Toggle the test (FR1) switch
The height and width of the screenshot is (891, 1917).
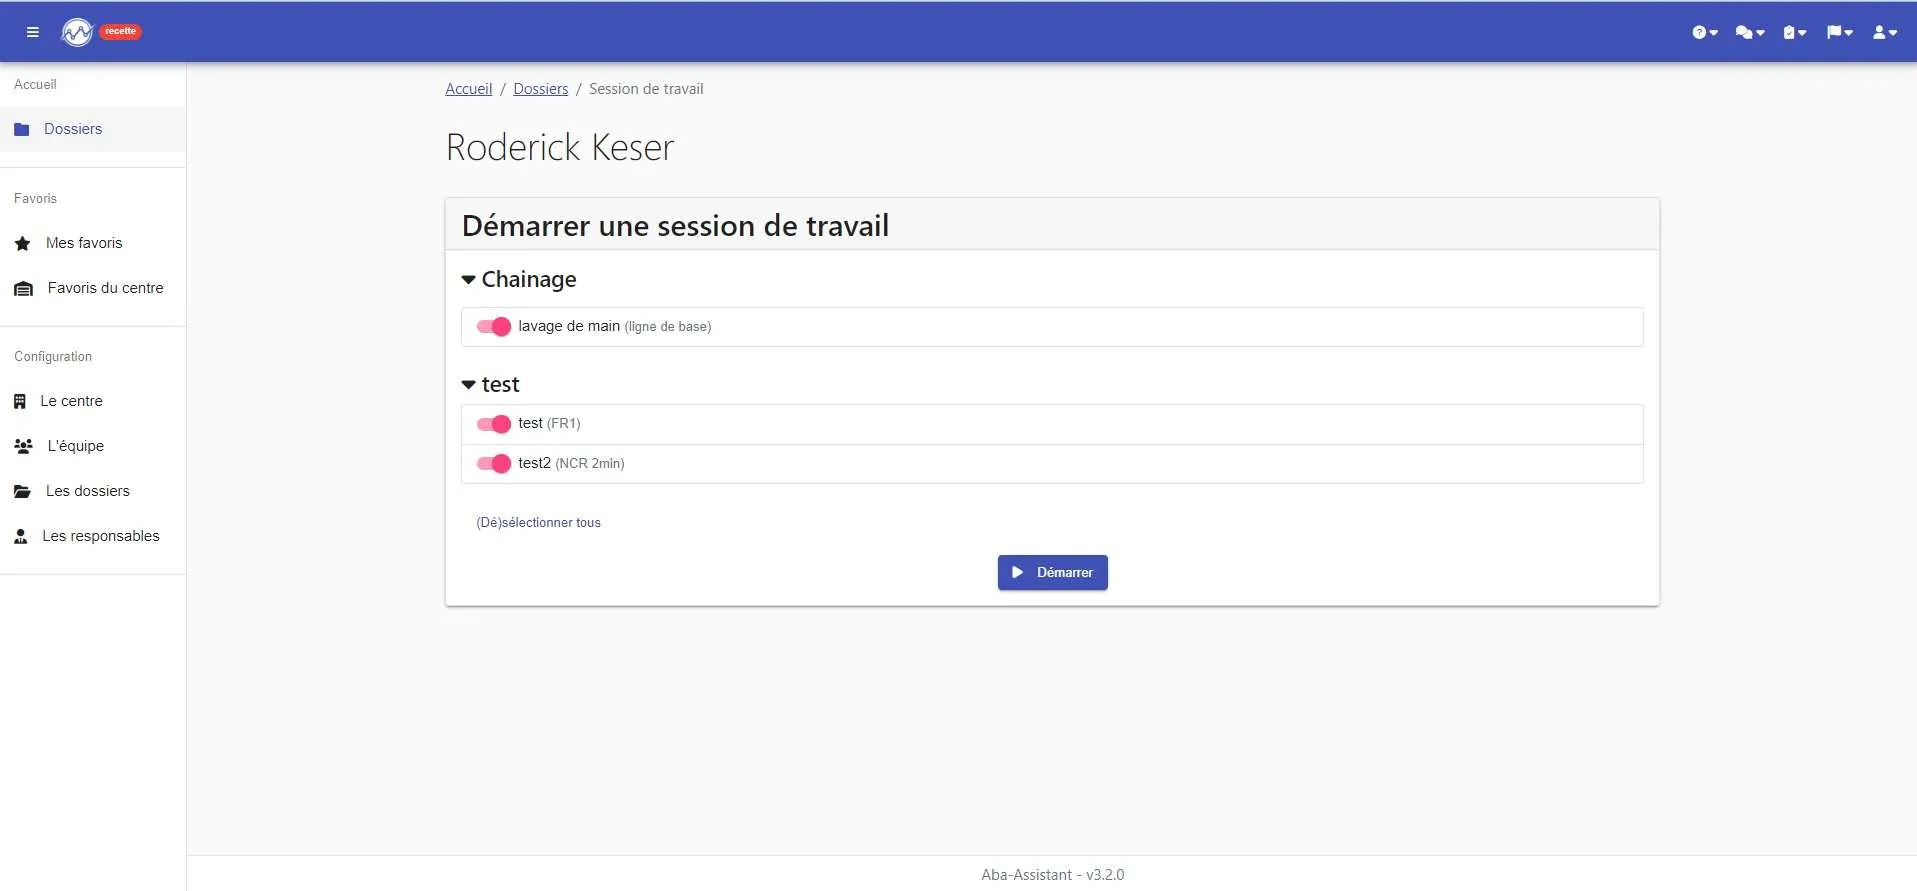click(494, 424)
